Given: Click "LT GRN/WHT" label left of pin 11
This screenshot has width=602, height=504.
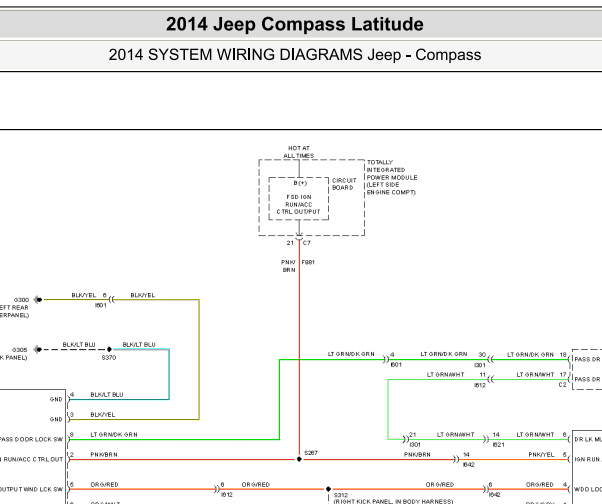Looking at the screenshot, I should (445, 374).
